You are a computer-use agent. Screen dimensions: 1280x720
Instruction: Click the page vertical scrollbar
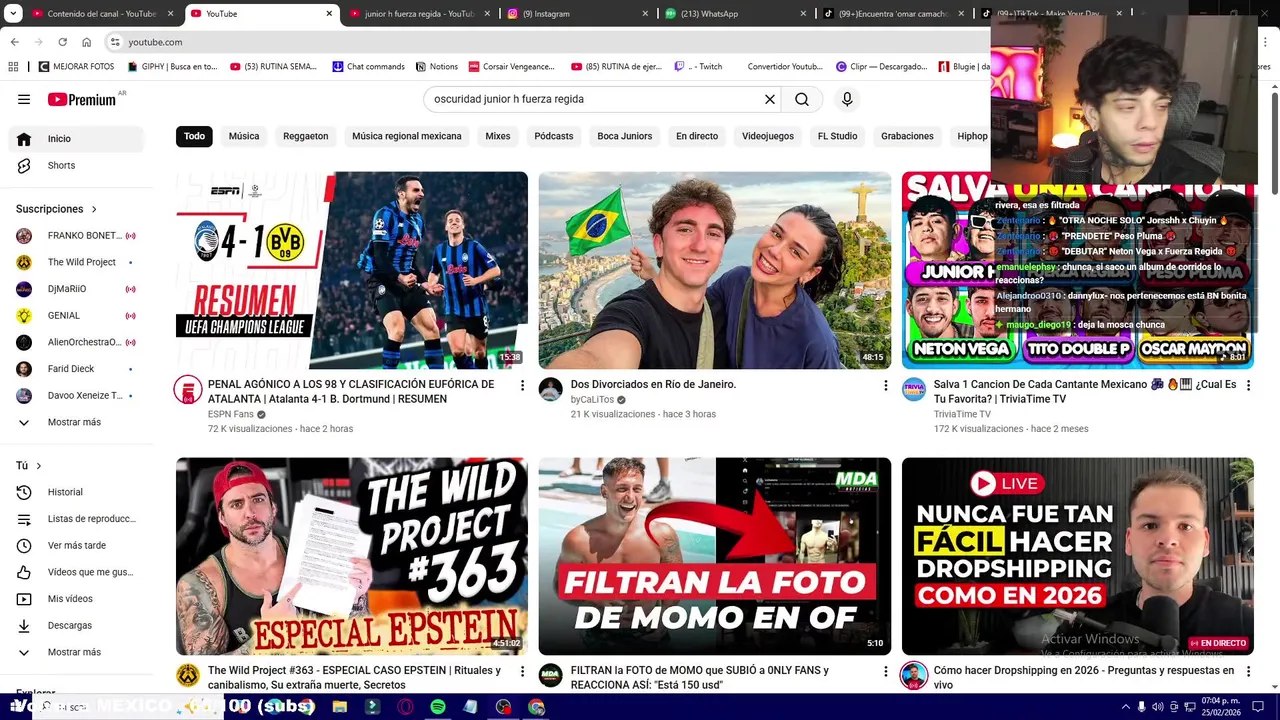pos(1274,144)
